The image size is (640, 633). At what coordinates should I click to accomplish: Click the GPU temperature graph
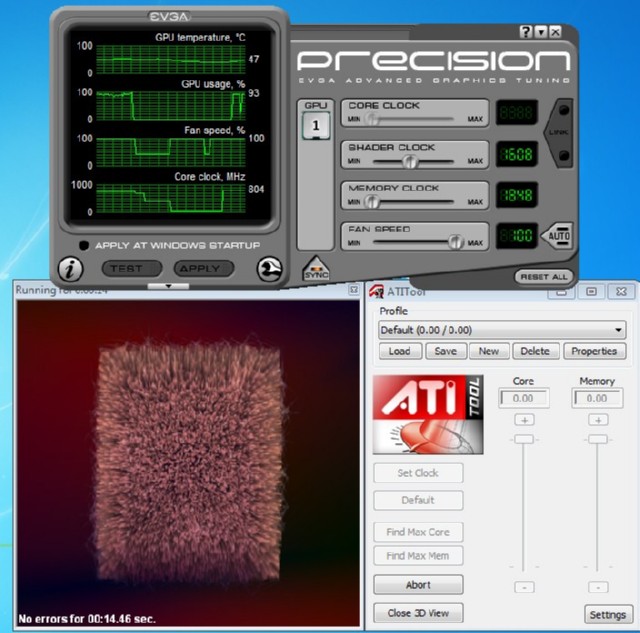tap(171, 60)
